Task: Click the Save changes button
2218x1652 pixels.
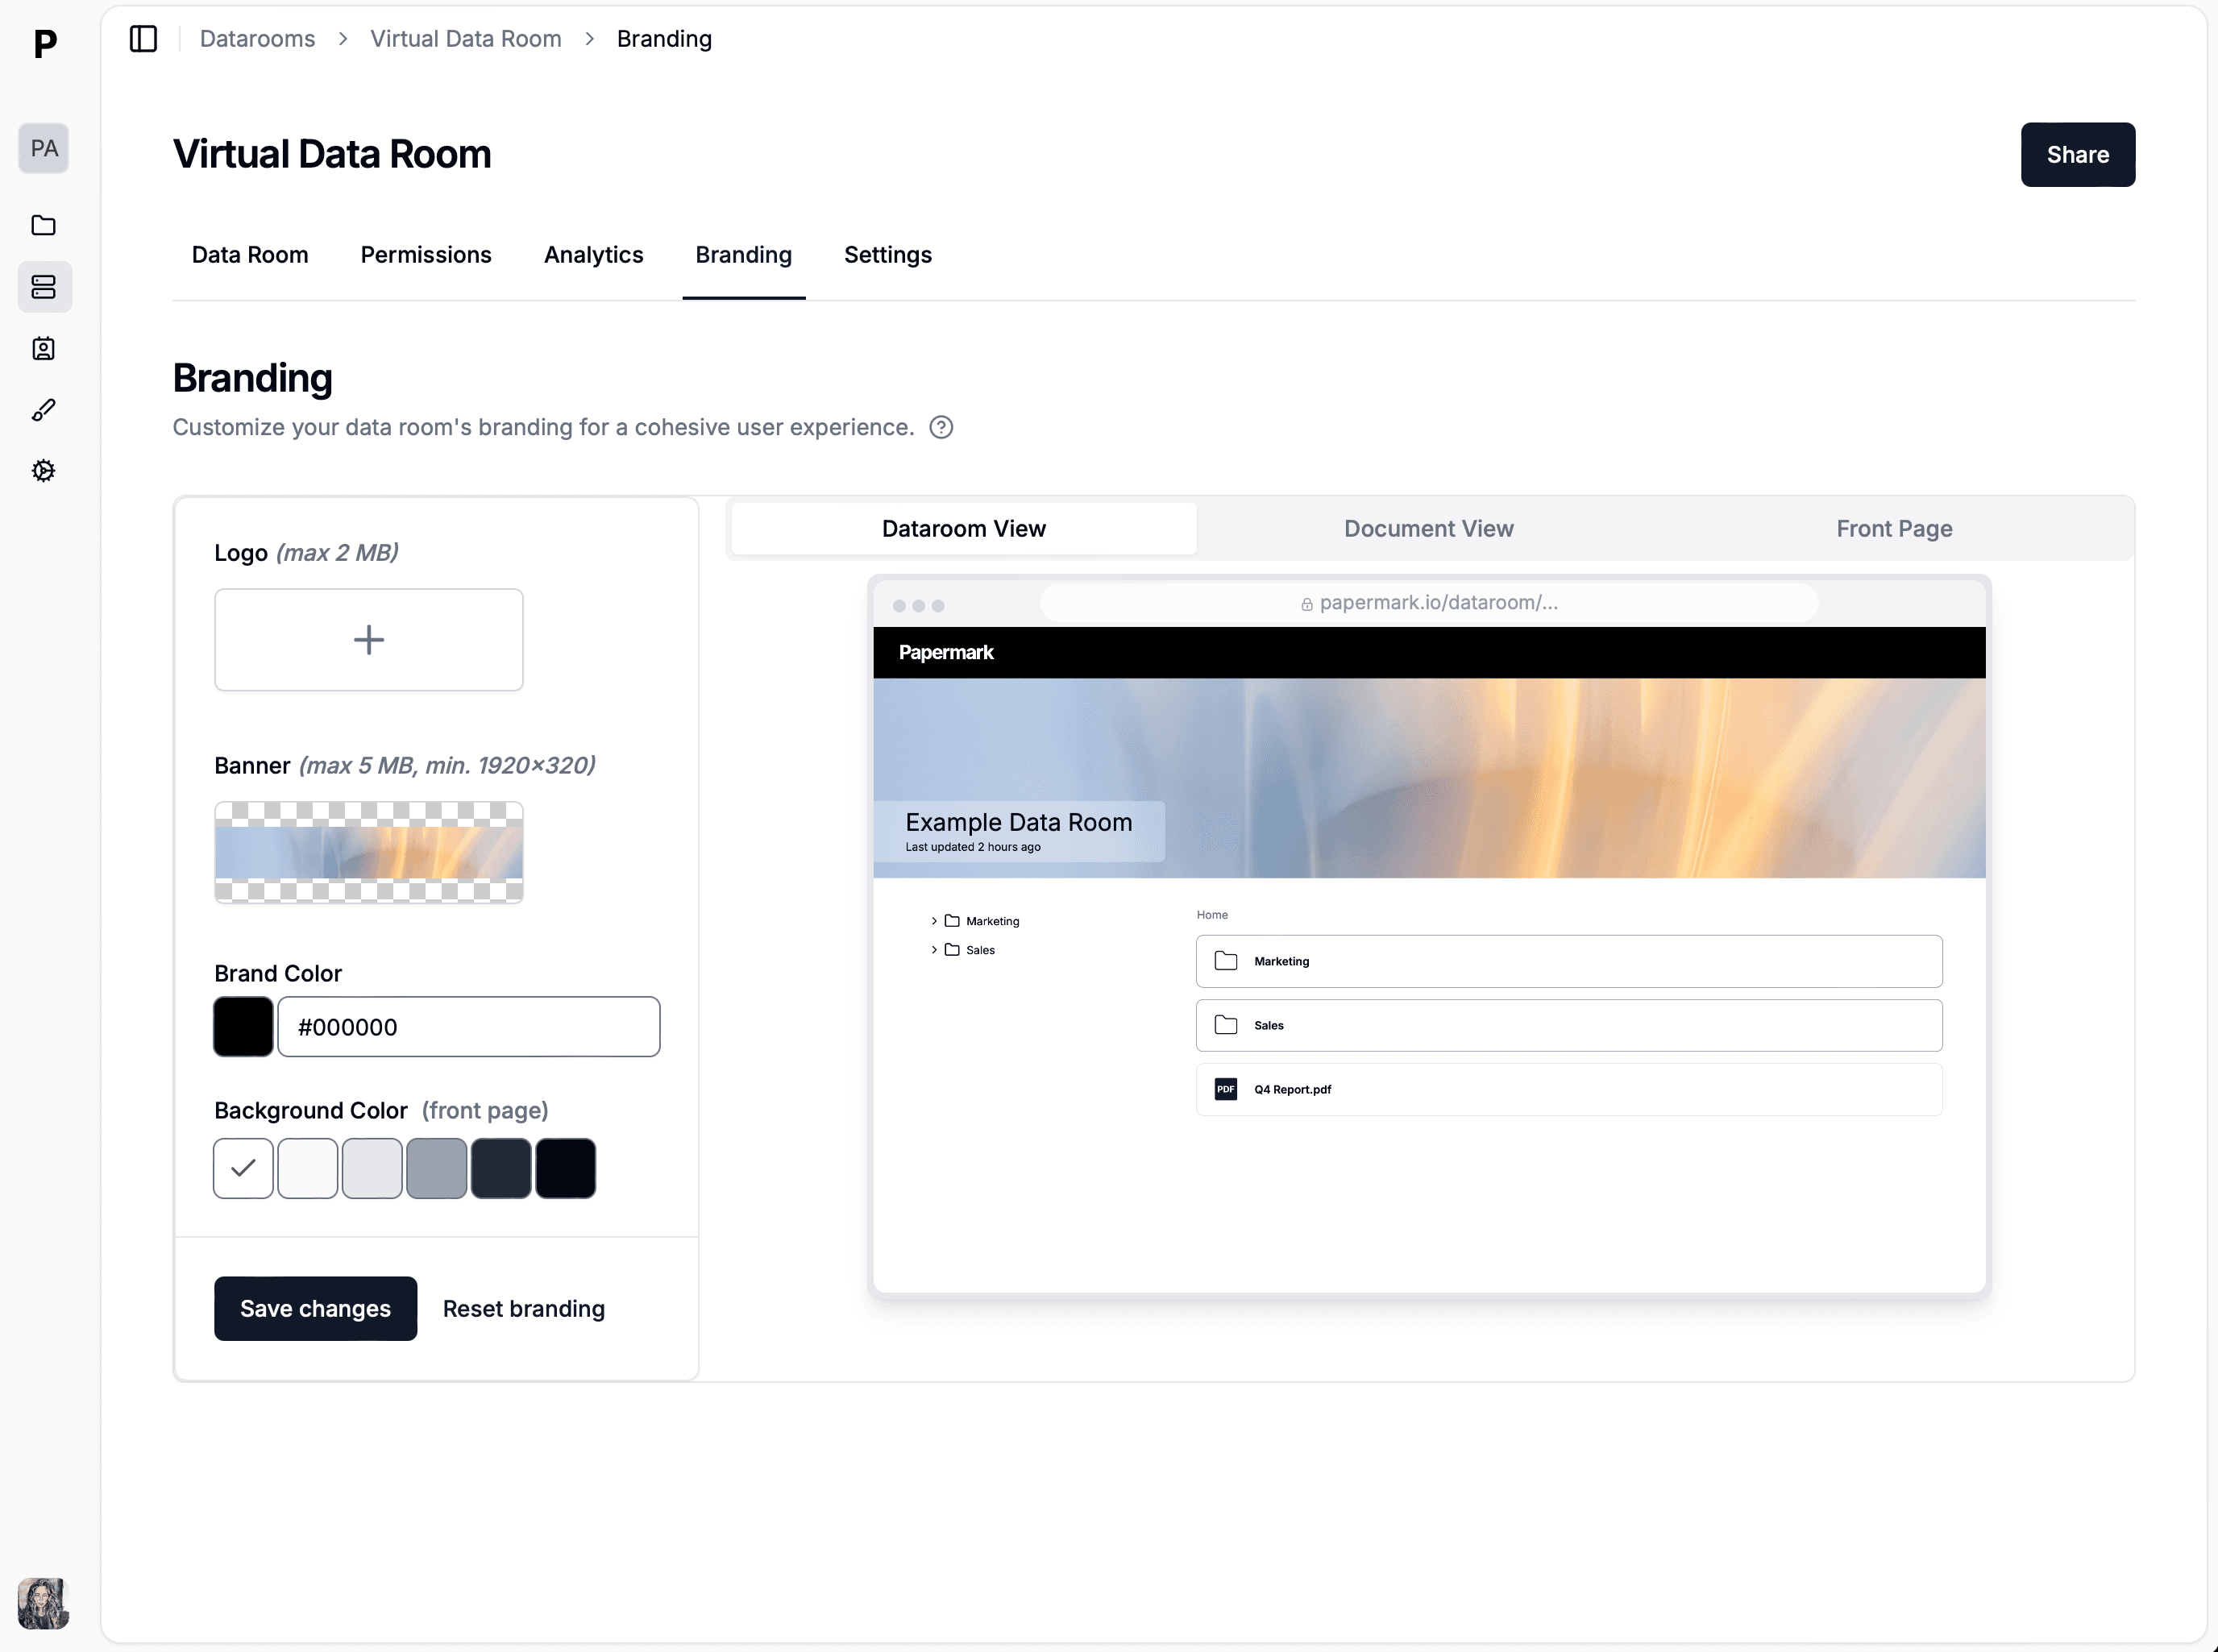Action: coord(315,1308)
